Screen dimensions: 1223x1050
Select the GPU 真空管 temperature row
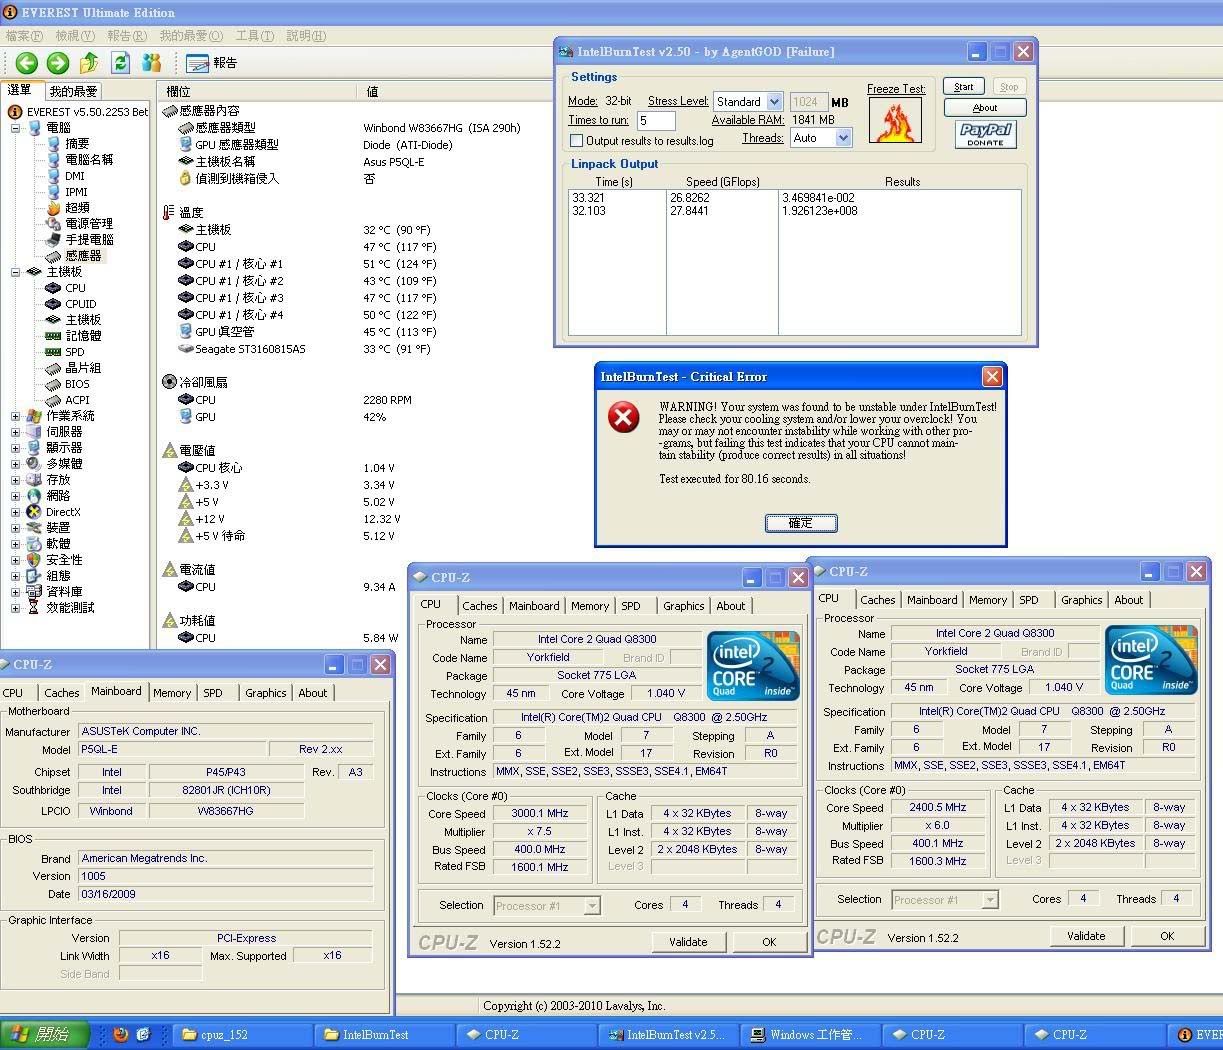[x=225, y=332]
